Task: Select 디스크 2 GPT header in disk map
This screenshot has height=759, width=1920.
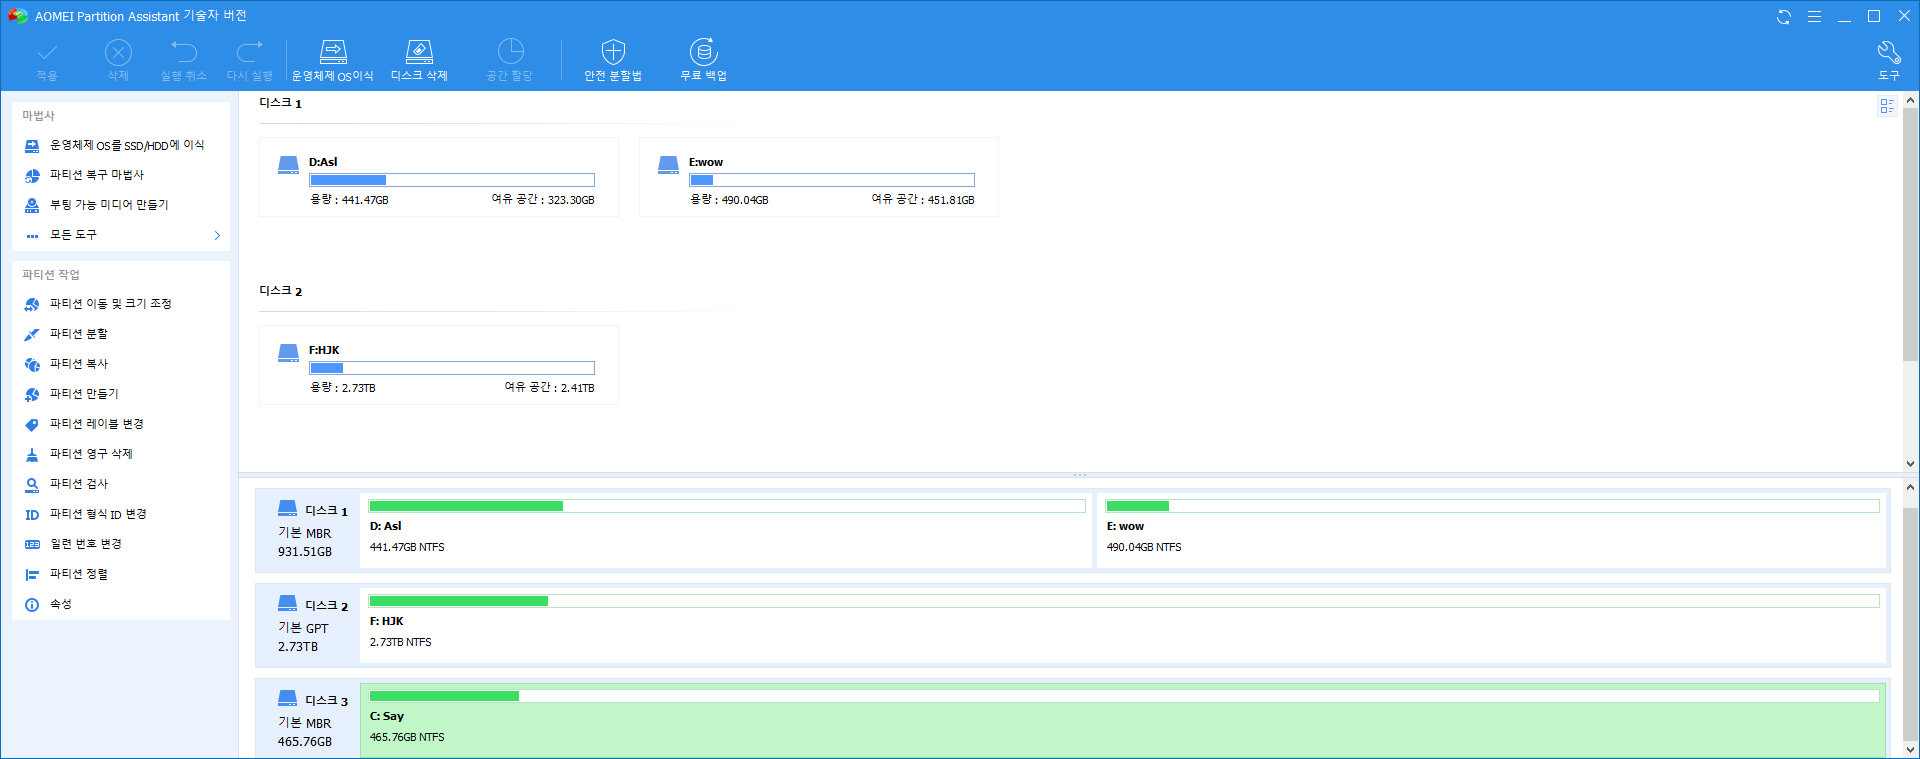Action: 308,625
